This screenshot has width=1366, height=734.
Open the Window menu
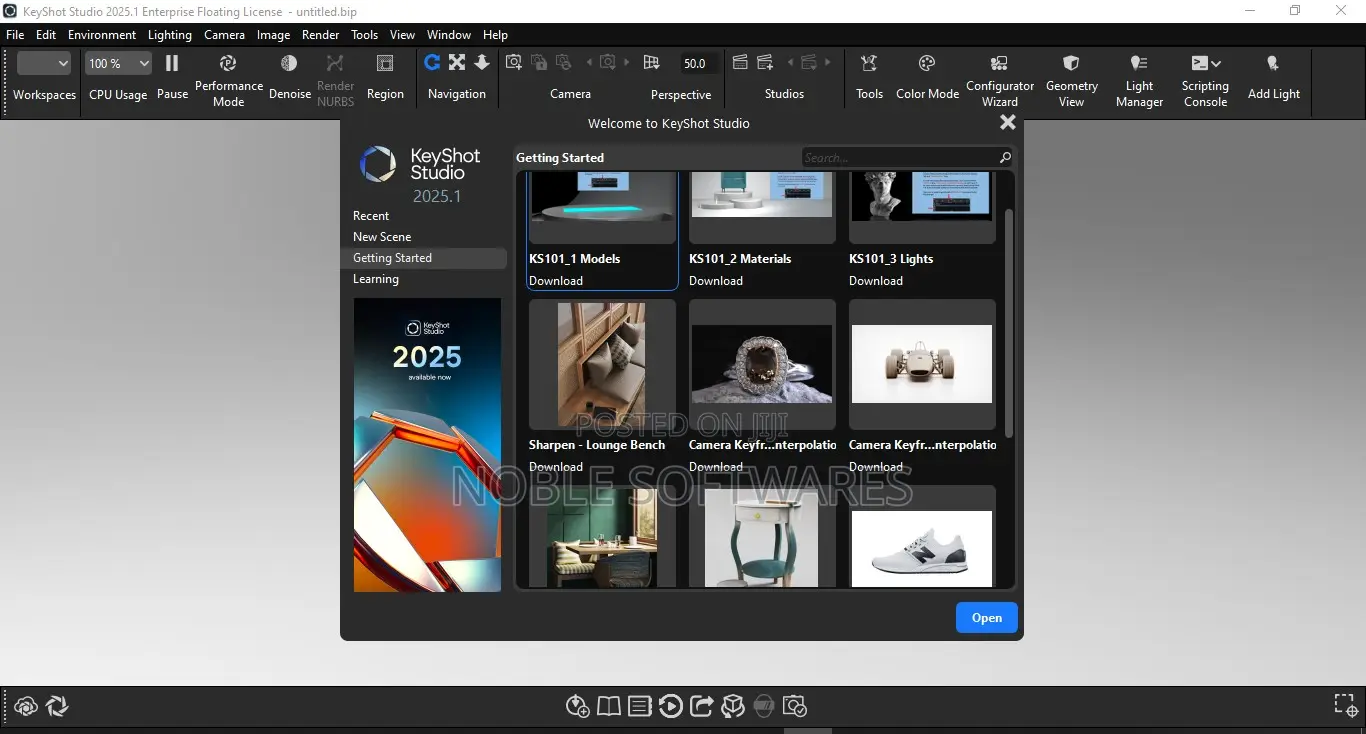tap(449, 34)
